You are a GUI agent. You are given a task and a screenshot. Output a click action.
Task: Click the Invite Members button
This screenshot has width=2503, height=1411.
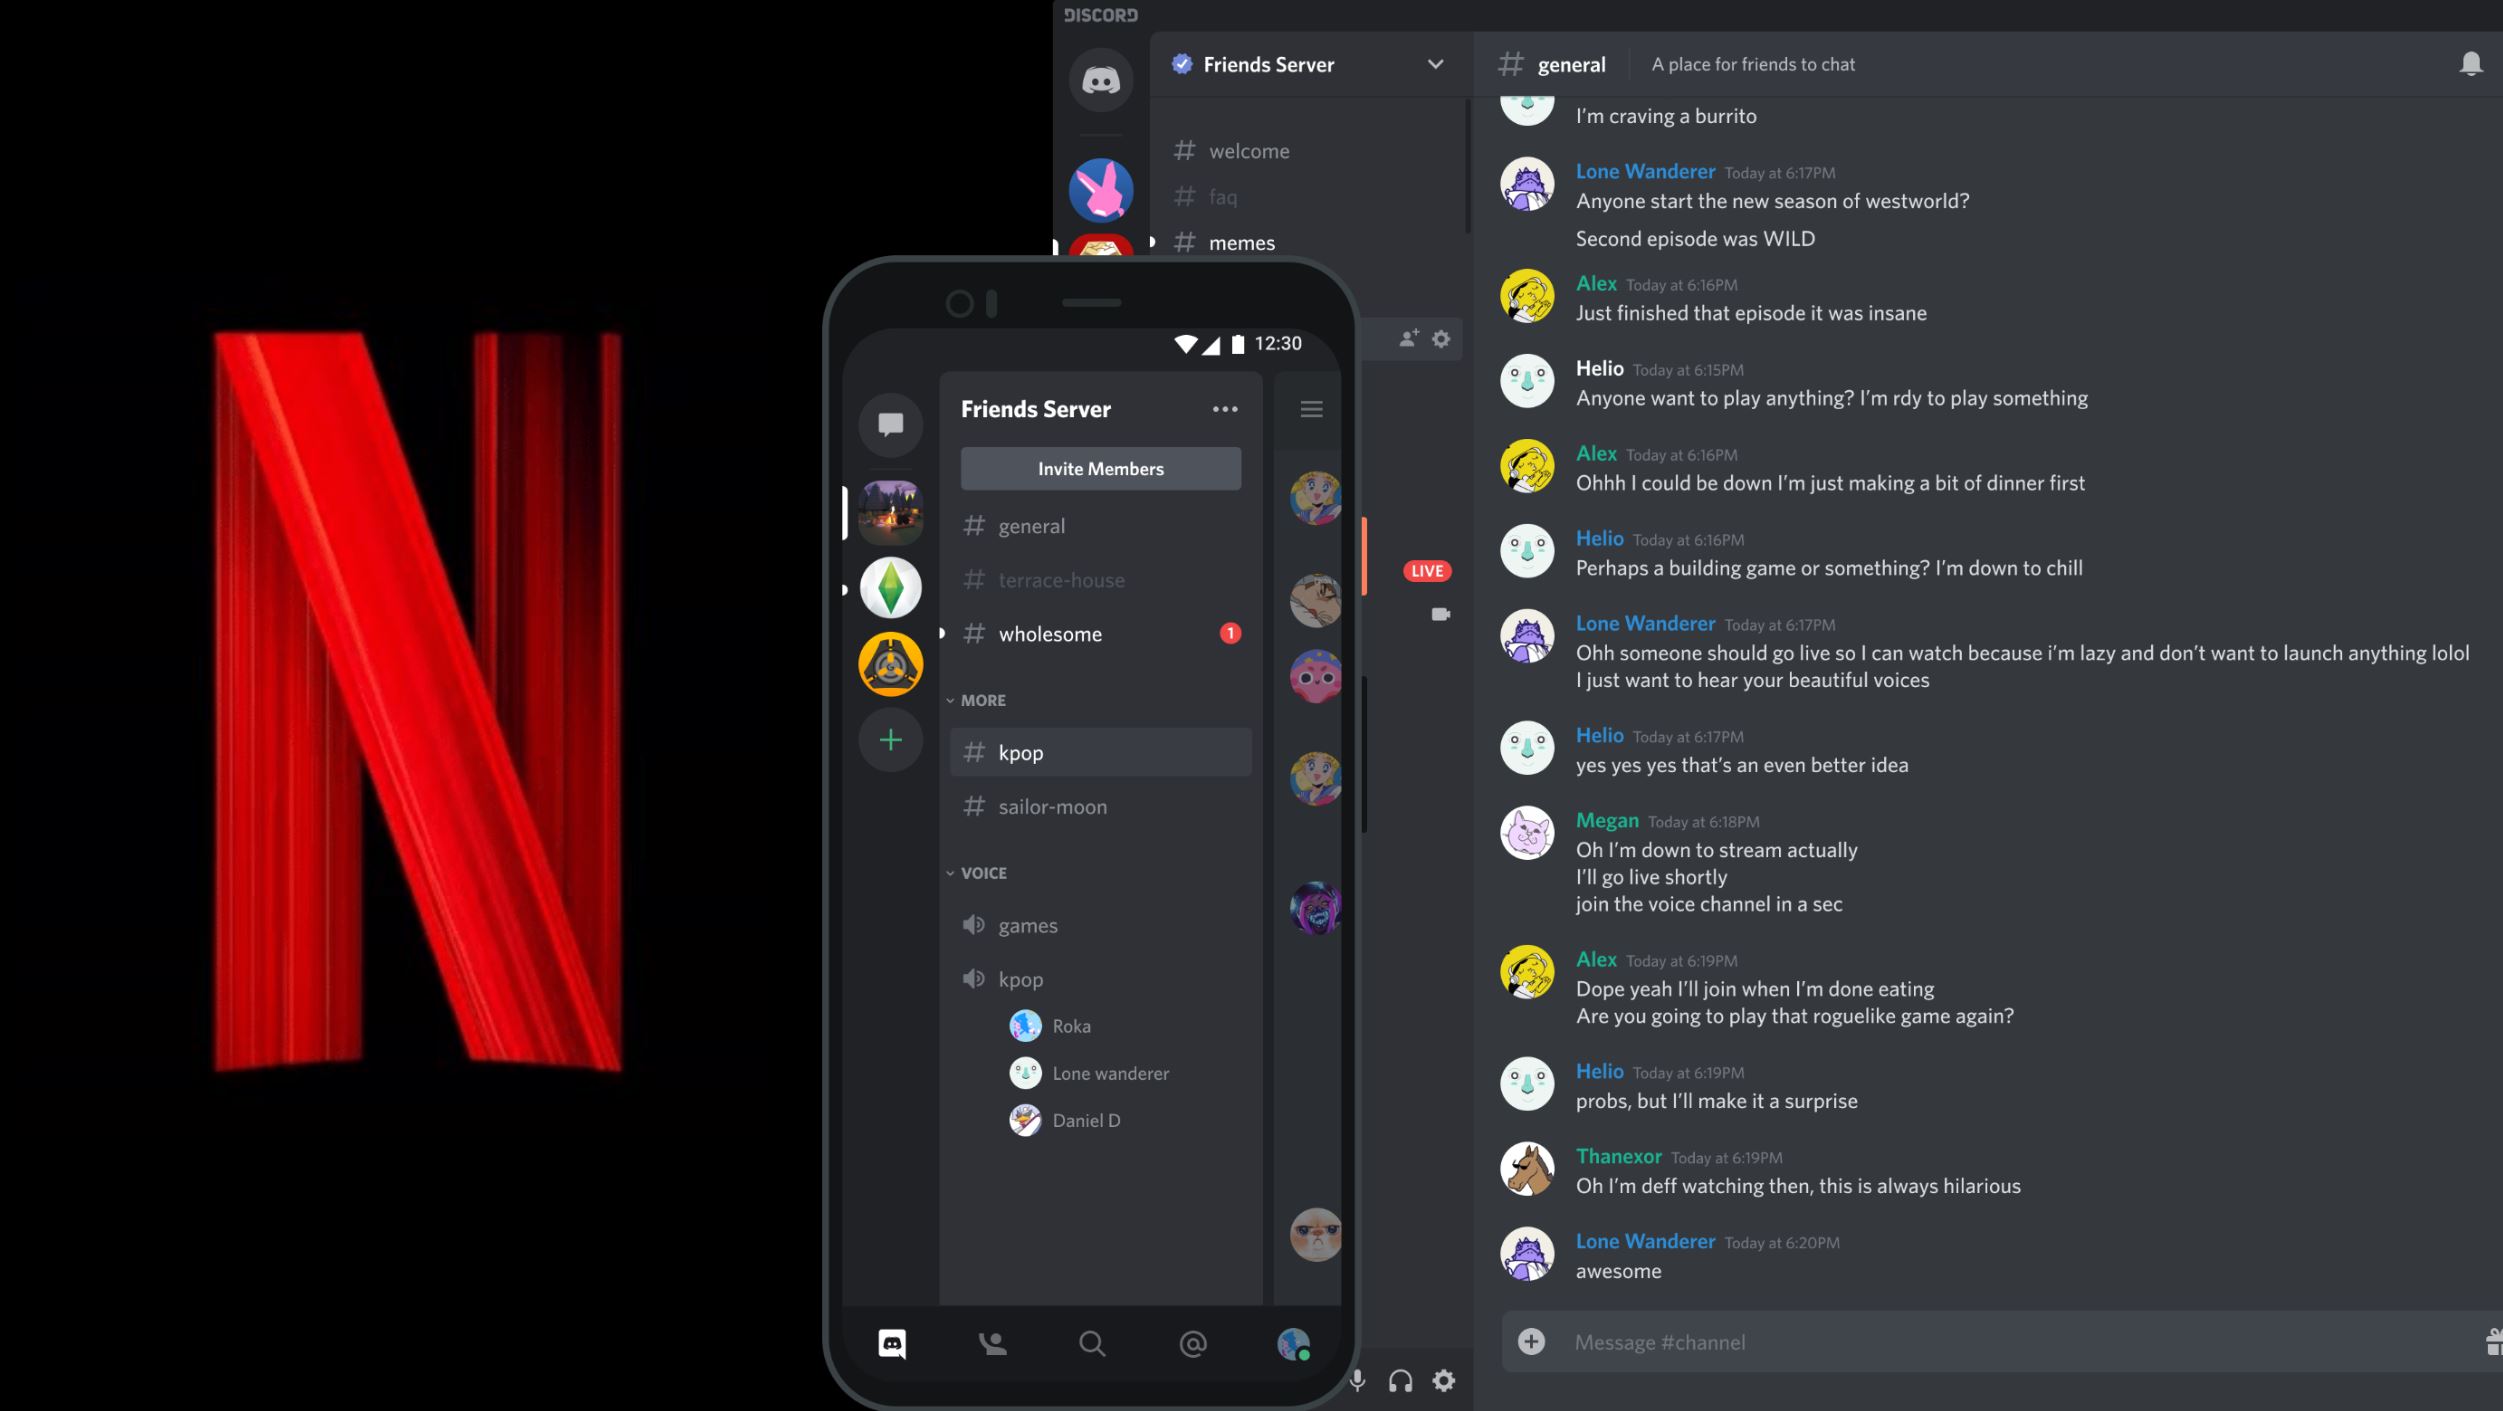click(x=1100, y=467)
